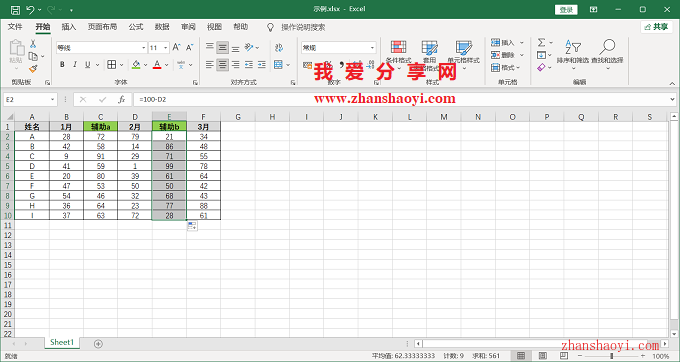Screen dimensions: 680x362
Task: Undo the last action
Action: point(30,10)
